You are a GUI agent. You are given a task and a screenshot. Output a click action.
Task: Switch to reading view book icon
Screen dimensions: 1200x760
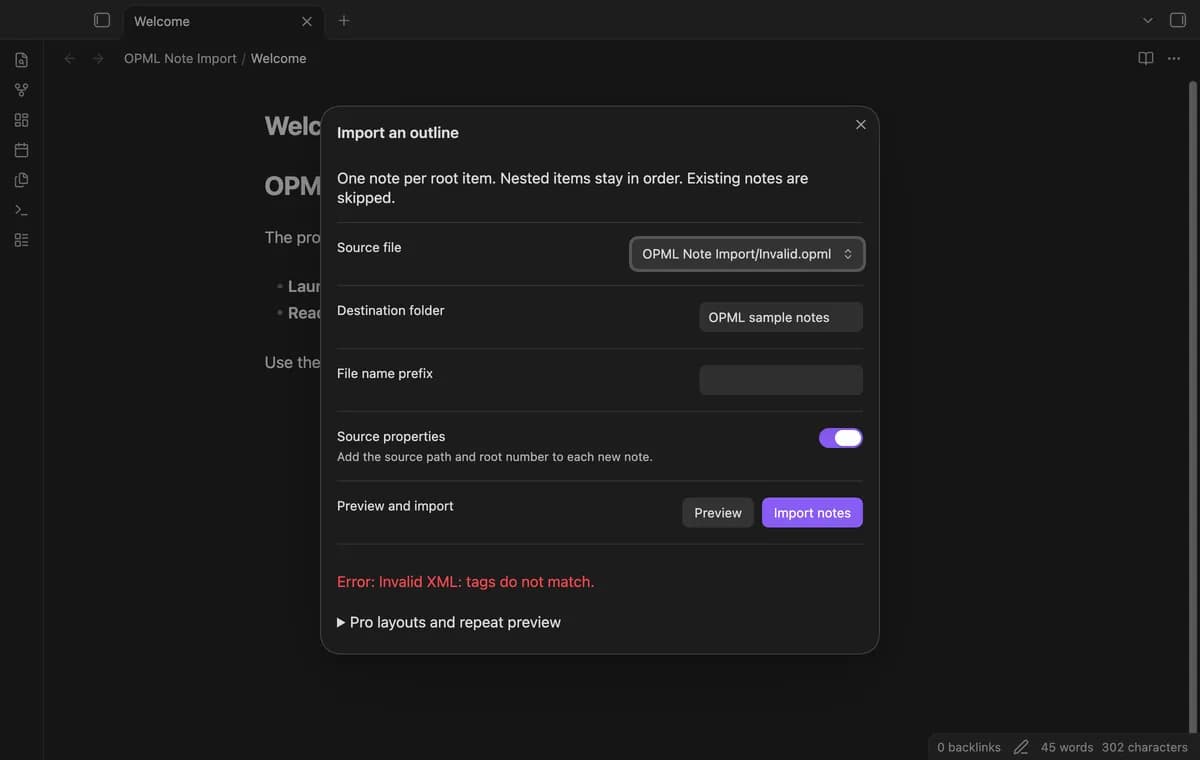click(1146, 58)
